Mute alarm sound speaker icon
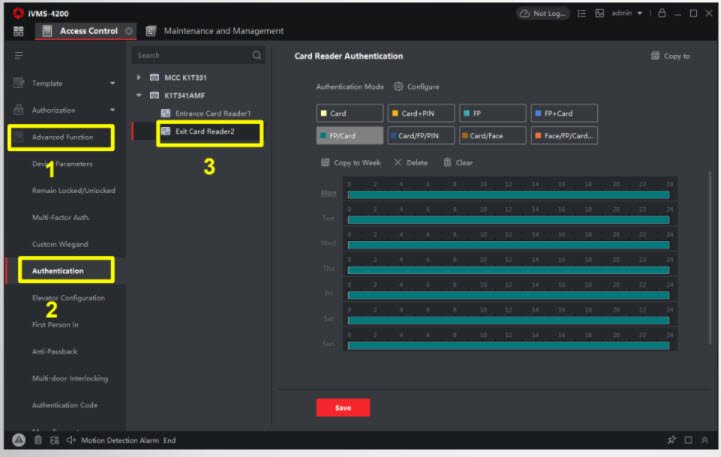The width and height of the screenshot is (721, 457). pos(71,440)
